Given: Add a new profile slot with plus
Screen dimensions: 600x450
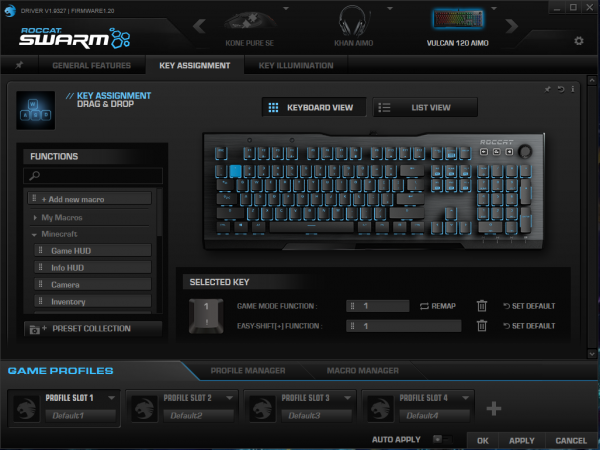Looking at the screenshot, I should pyautogui.click(x=494, y=408).
